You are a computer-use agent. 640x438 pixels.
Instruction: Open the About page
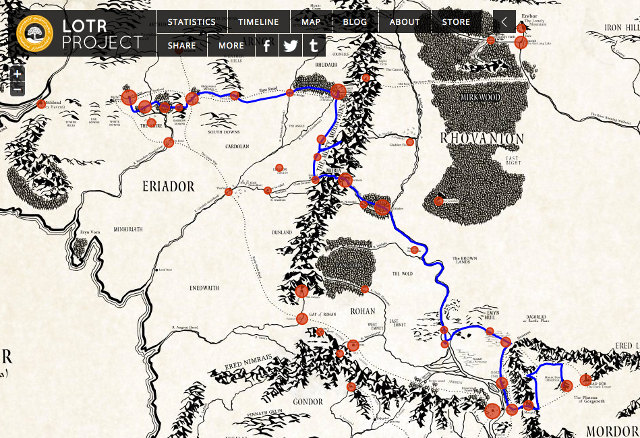click(404, 22)
